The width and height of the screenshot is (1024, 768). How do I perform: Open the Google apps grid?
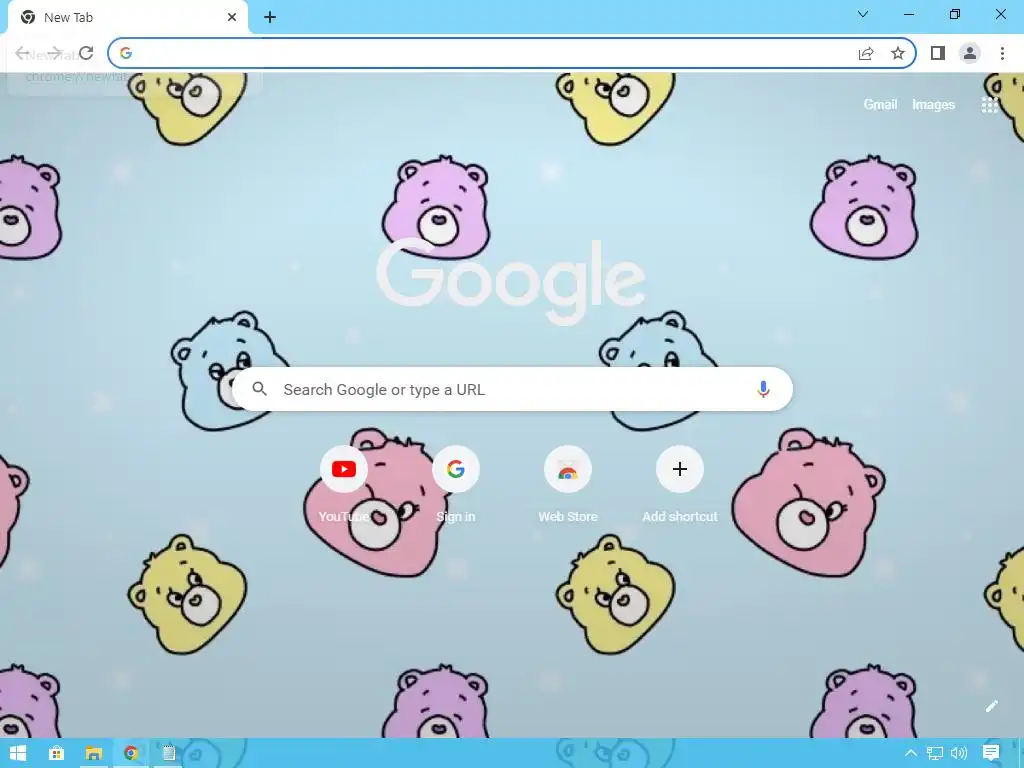989,104
